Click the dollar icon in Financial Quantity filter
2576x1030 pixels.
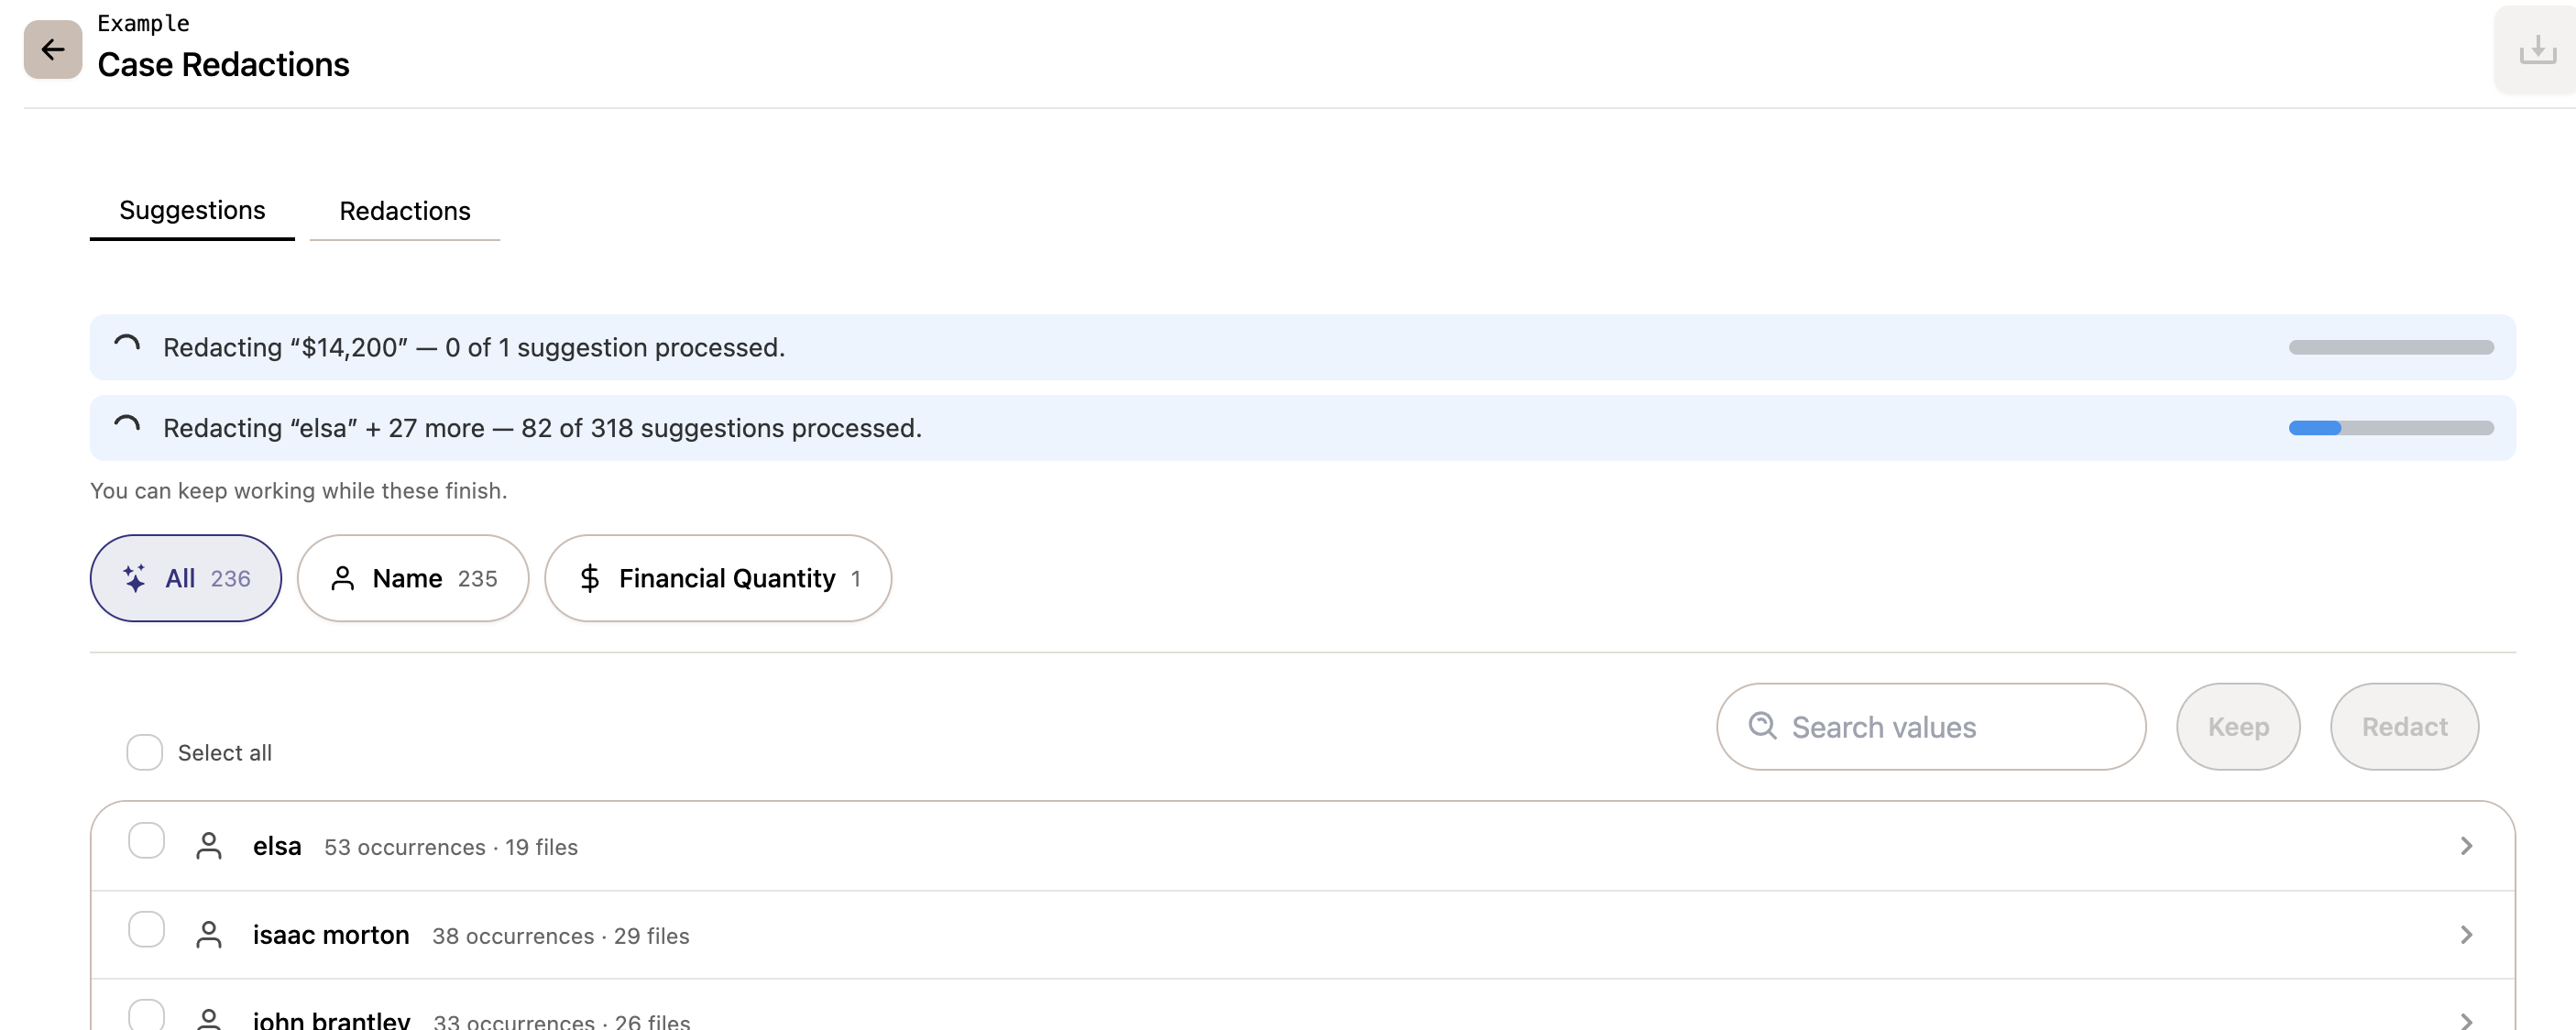[590, 578]
